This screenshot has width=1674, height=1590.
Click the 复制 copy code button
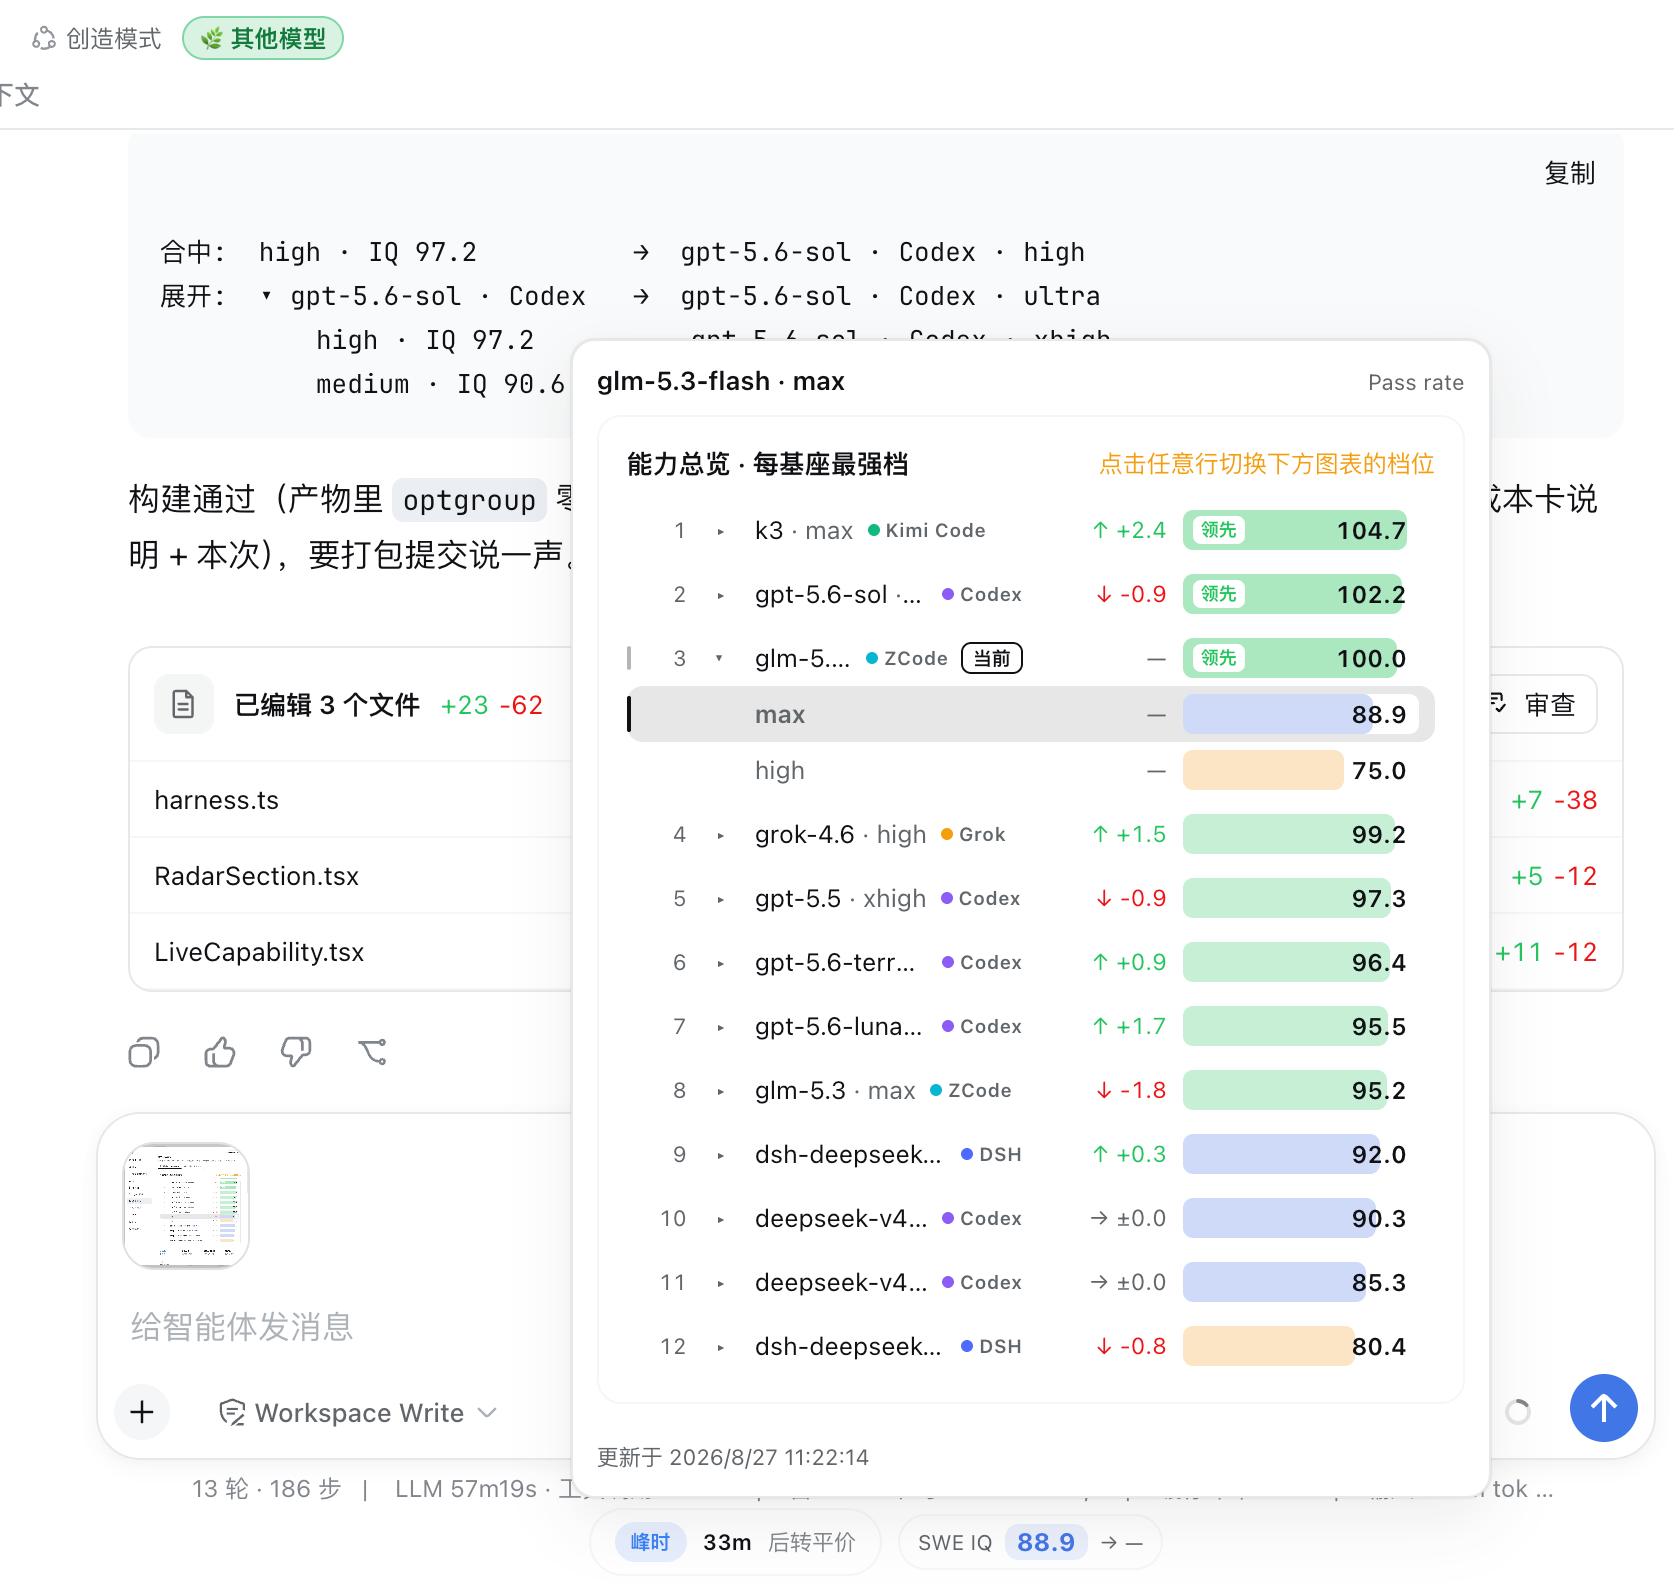coord(1569,173)
